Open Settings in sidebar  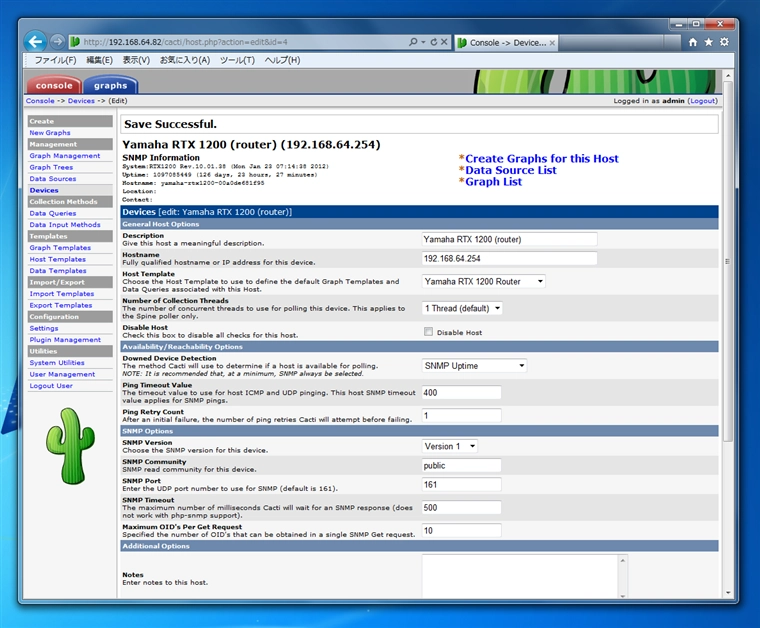(x=44, y=328)
